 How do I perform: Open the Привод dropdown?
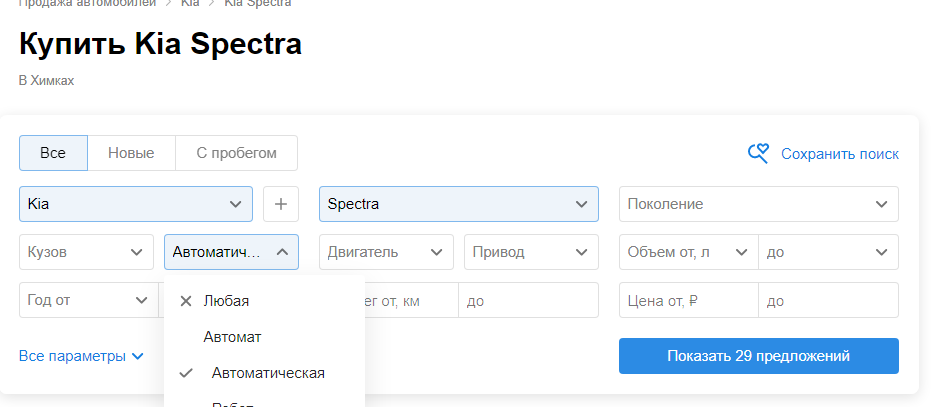[x=531, y=252]
